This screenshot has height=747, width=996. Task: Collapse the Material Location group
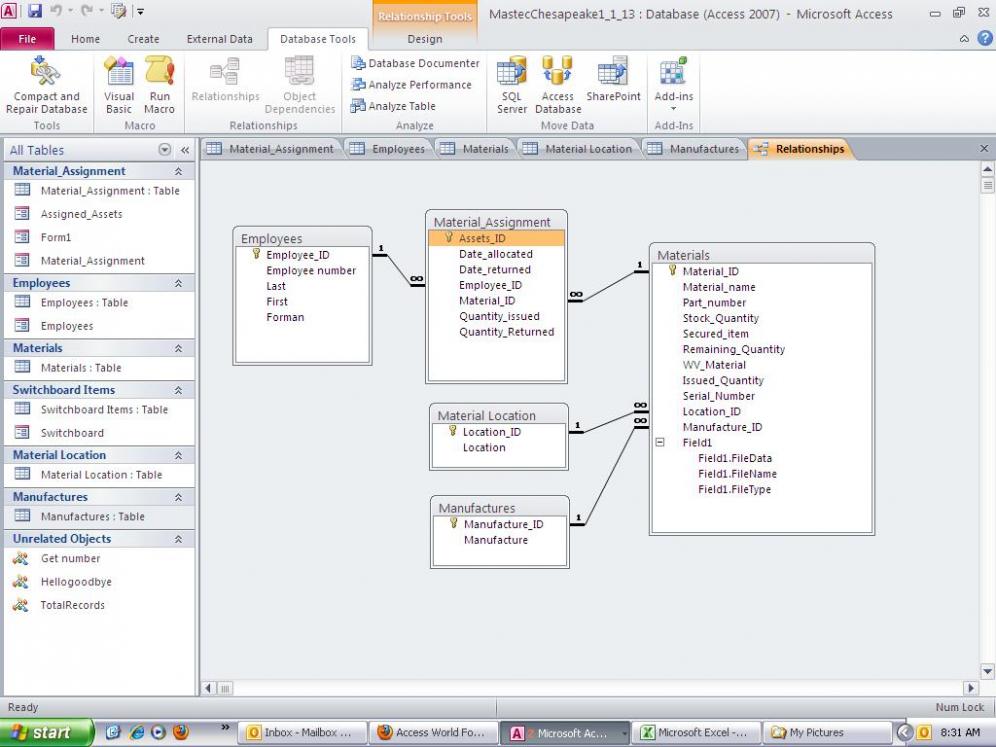tap(178, 455)
